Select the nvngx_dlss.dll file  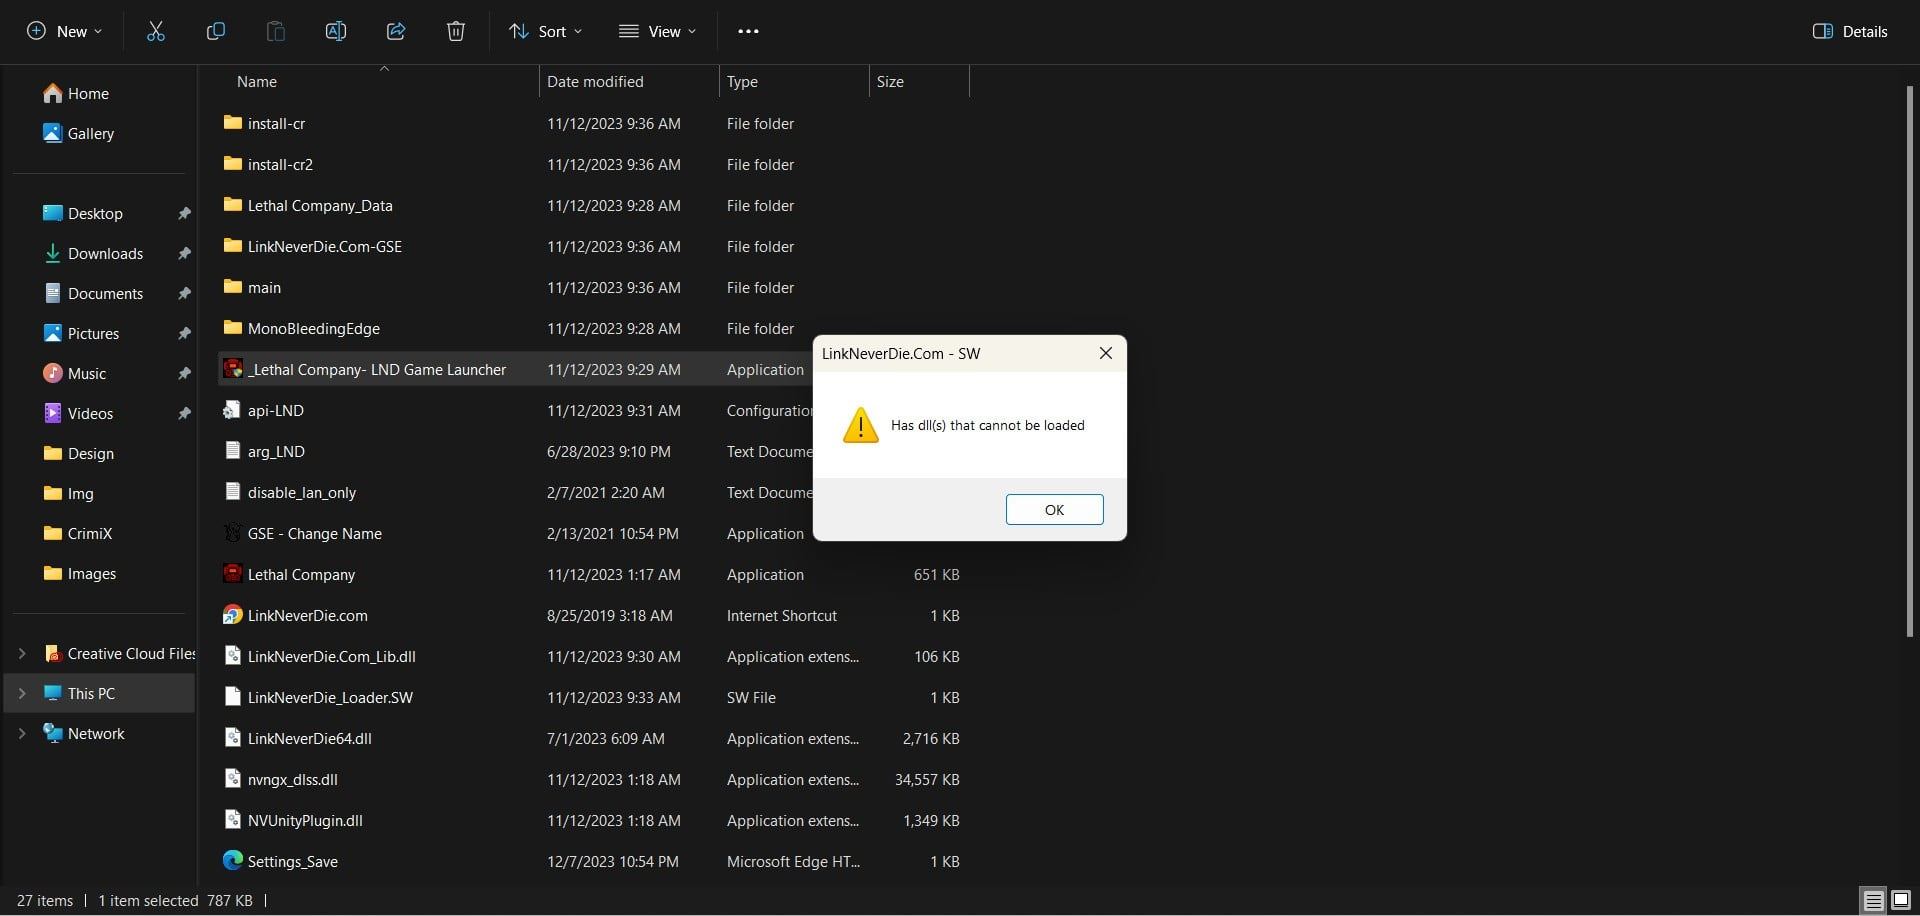(292, 779)
